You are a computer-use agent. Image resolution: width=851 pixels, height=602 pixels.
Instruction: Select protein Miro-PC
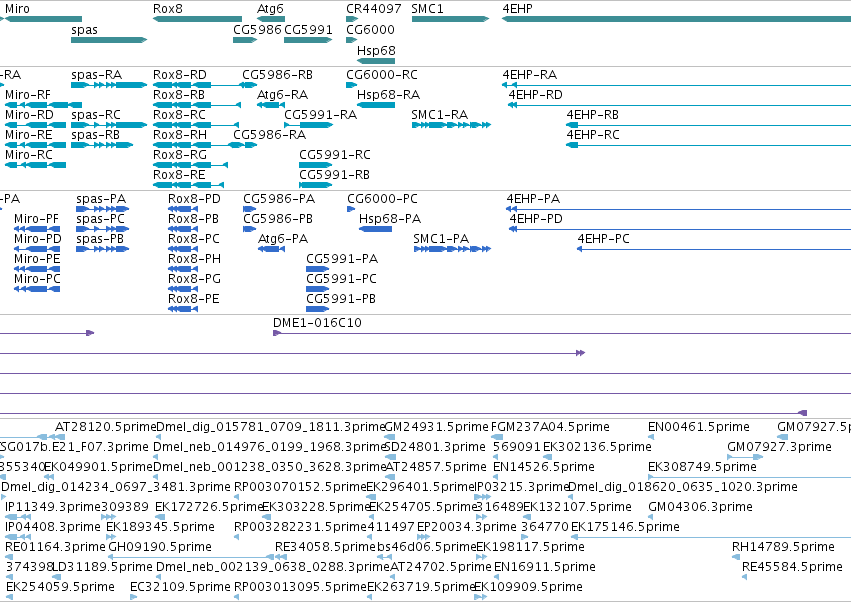(x=37, y=289)
